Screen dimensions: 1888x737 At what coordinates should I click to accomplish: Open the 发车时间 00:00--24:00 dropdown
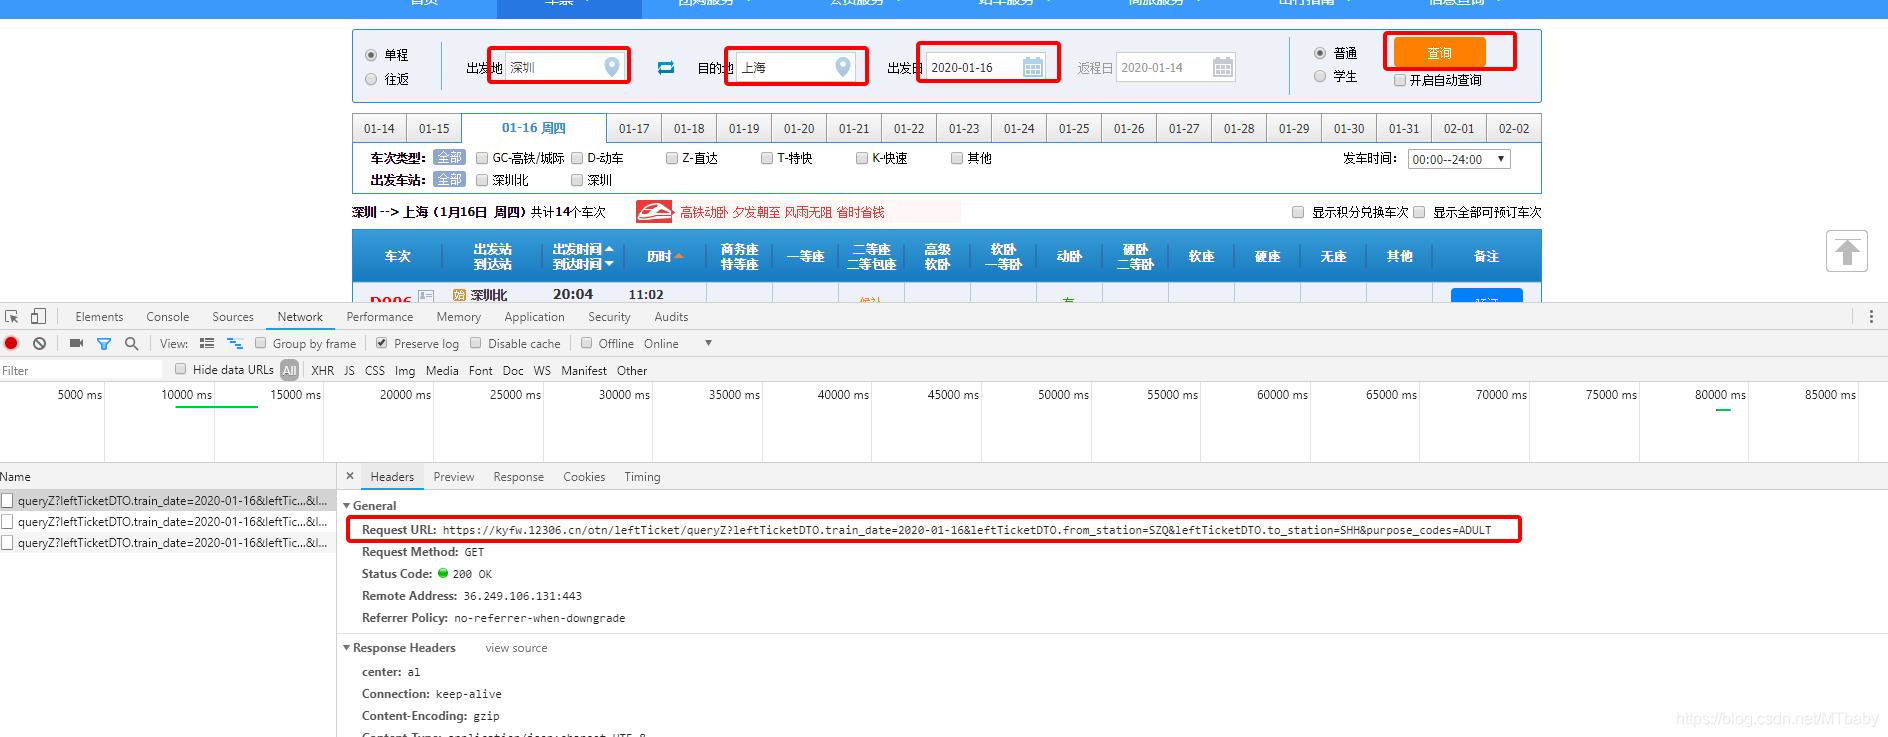[1459, 159]
